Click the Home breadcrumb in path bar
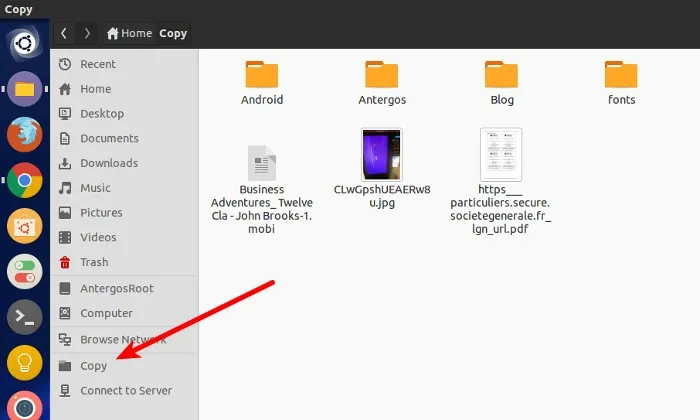 click(129, 33)
